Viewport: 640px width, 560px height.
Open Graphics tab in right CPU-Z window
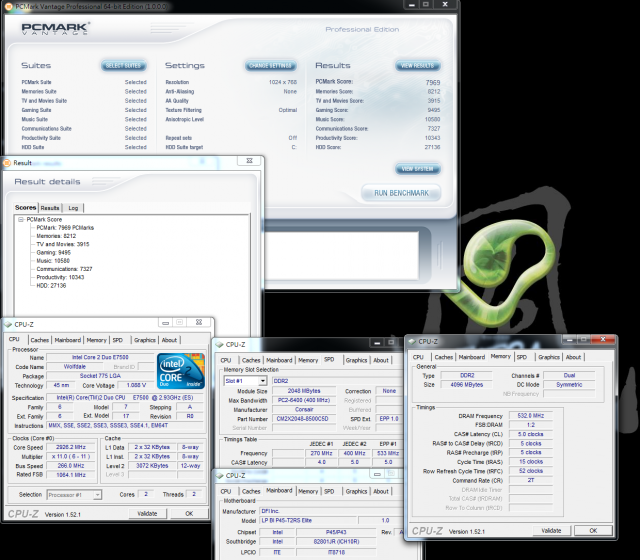549,357
